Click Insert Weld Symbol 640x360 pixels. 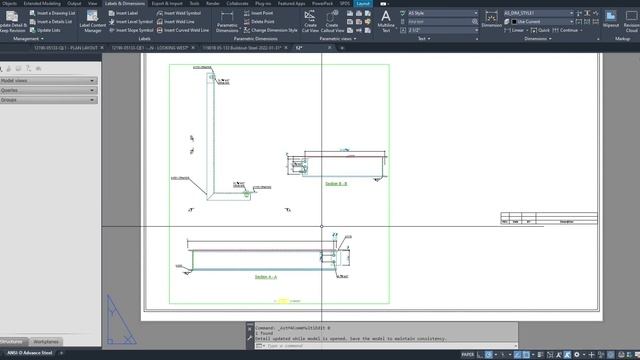click(179, 13)
